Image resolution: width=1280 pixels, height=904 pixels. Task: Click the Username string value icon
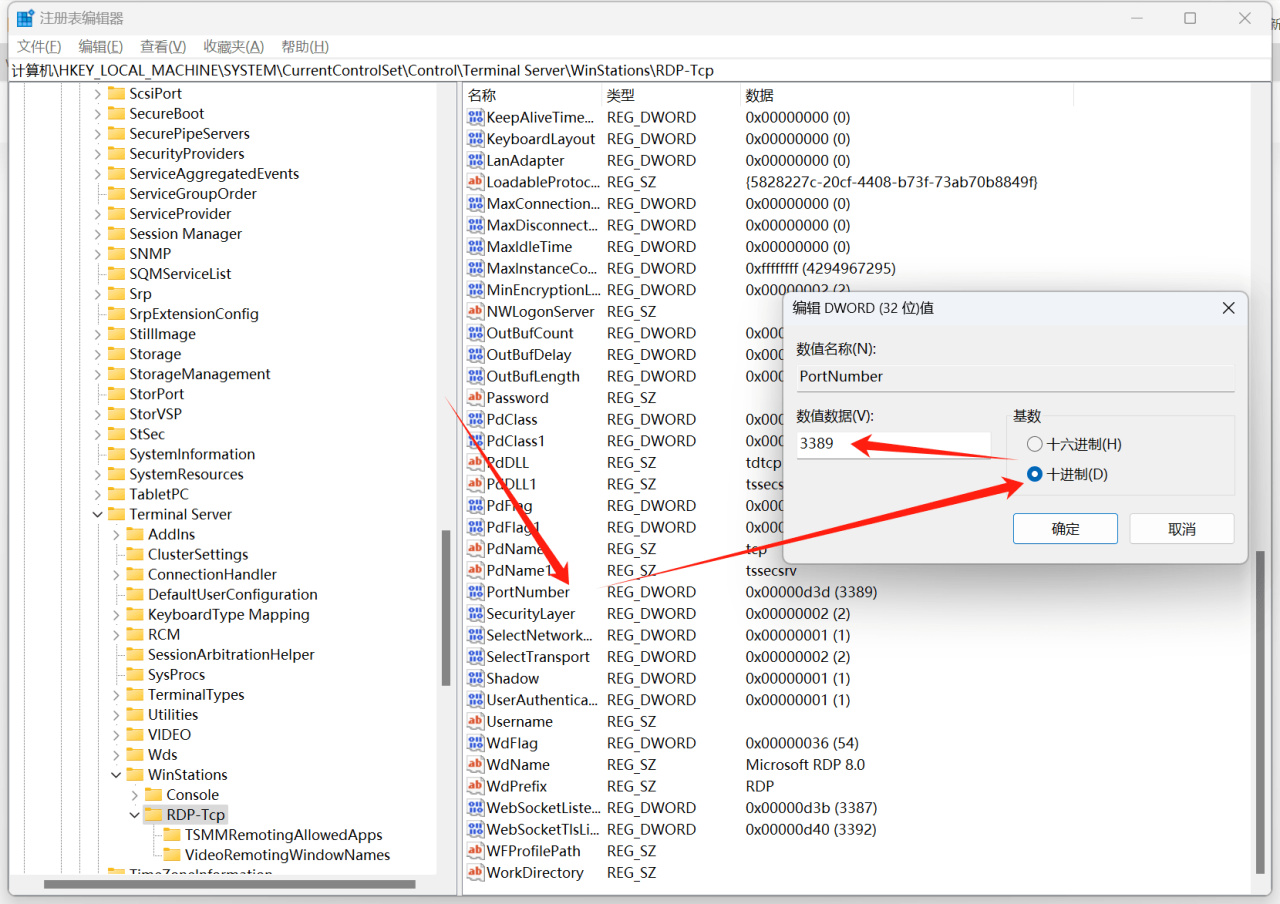476,721
